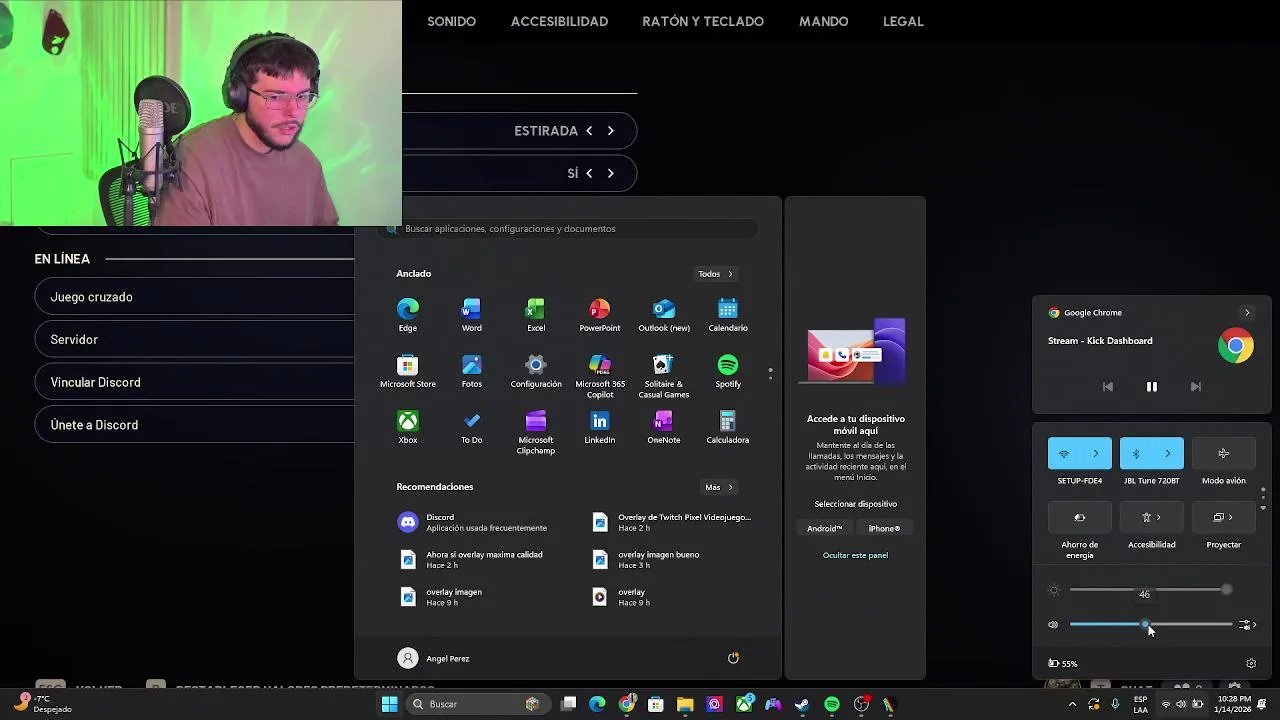Open the LinkedIn app
1280x720 pixels.
coord(600,427)
